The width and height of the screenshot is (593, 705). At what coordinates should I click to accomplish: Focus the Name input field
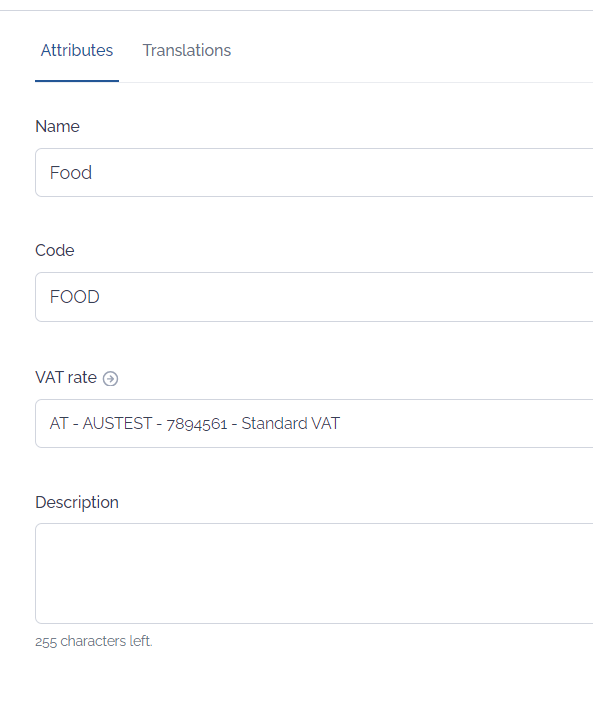point(314,173)
